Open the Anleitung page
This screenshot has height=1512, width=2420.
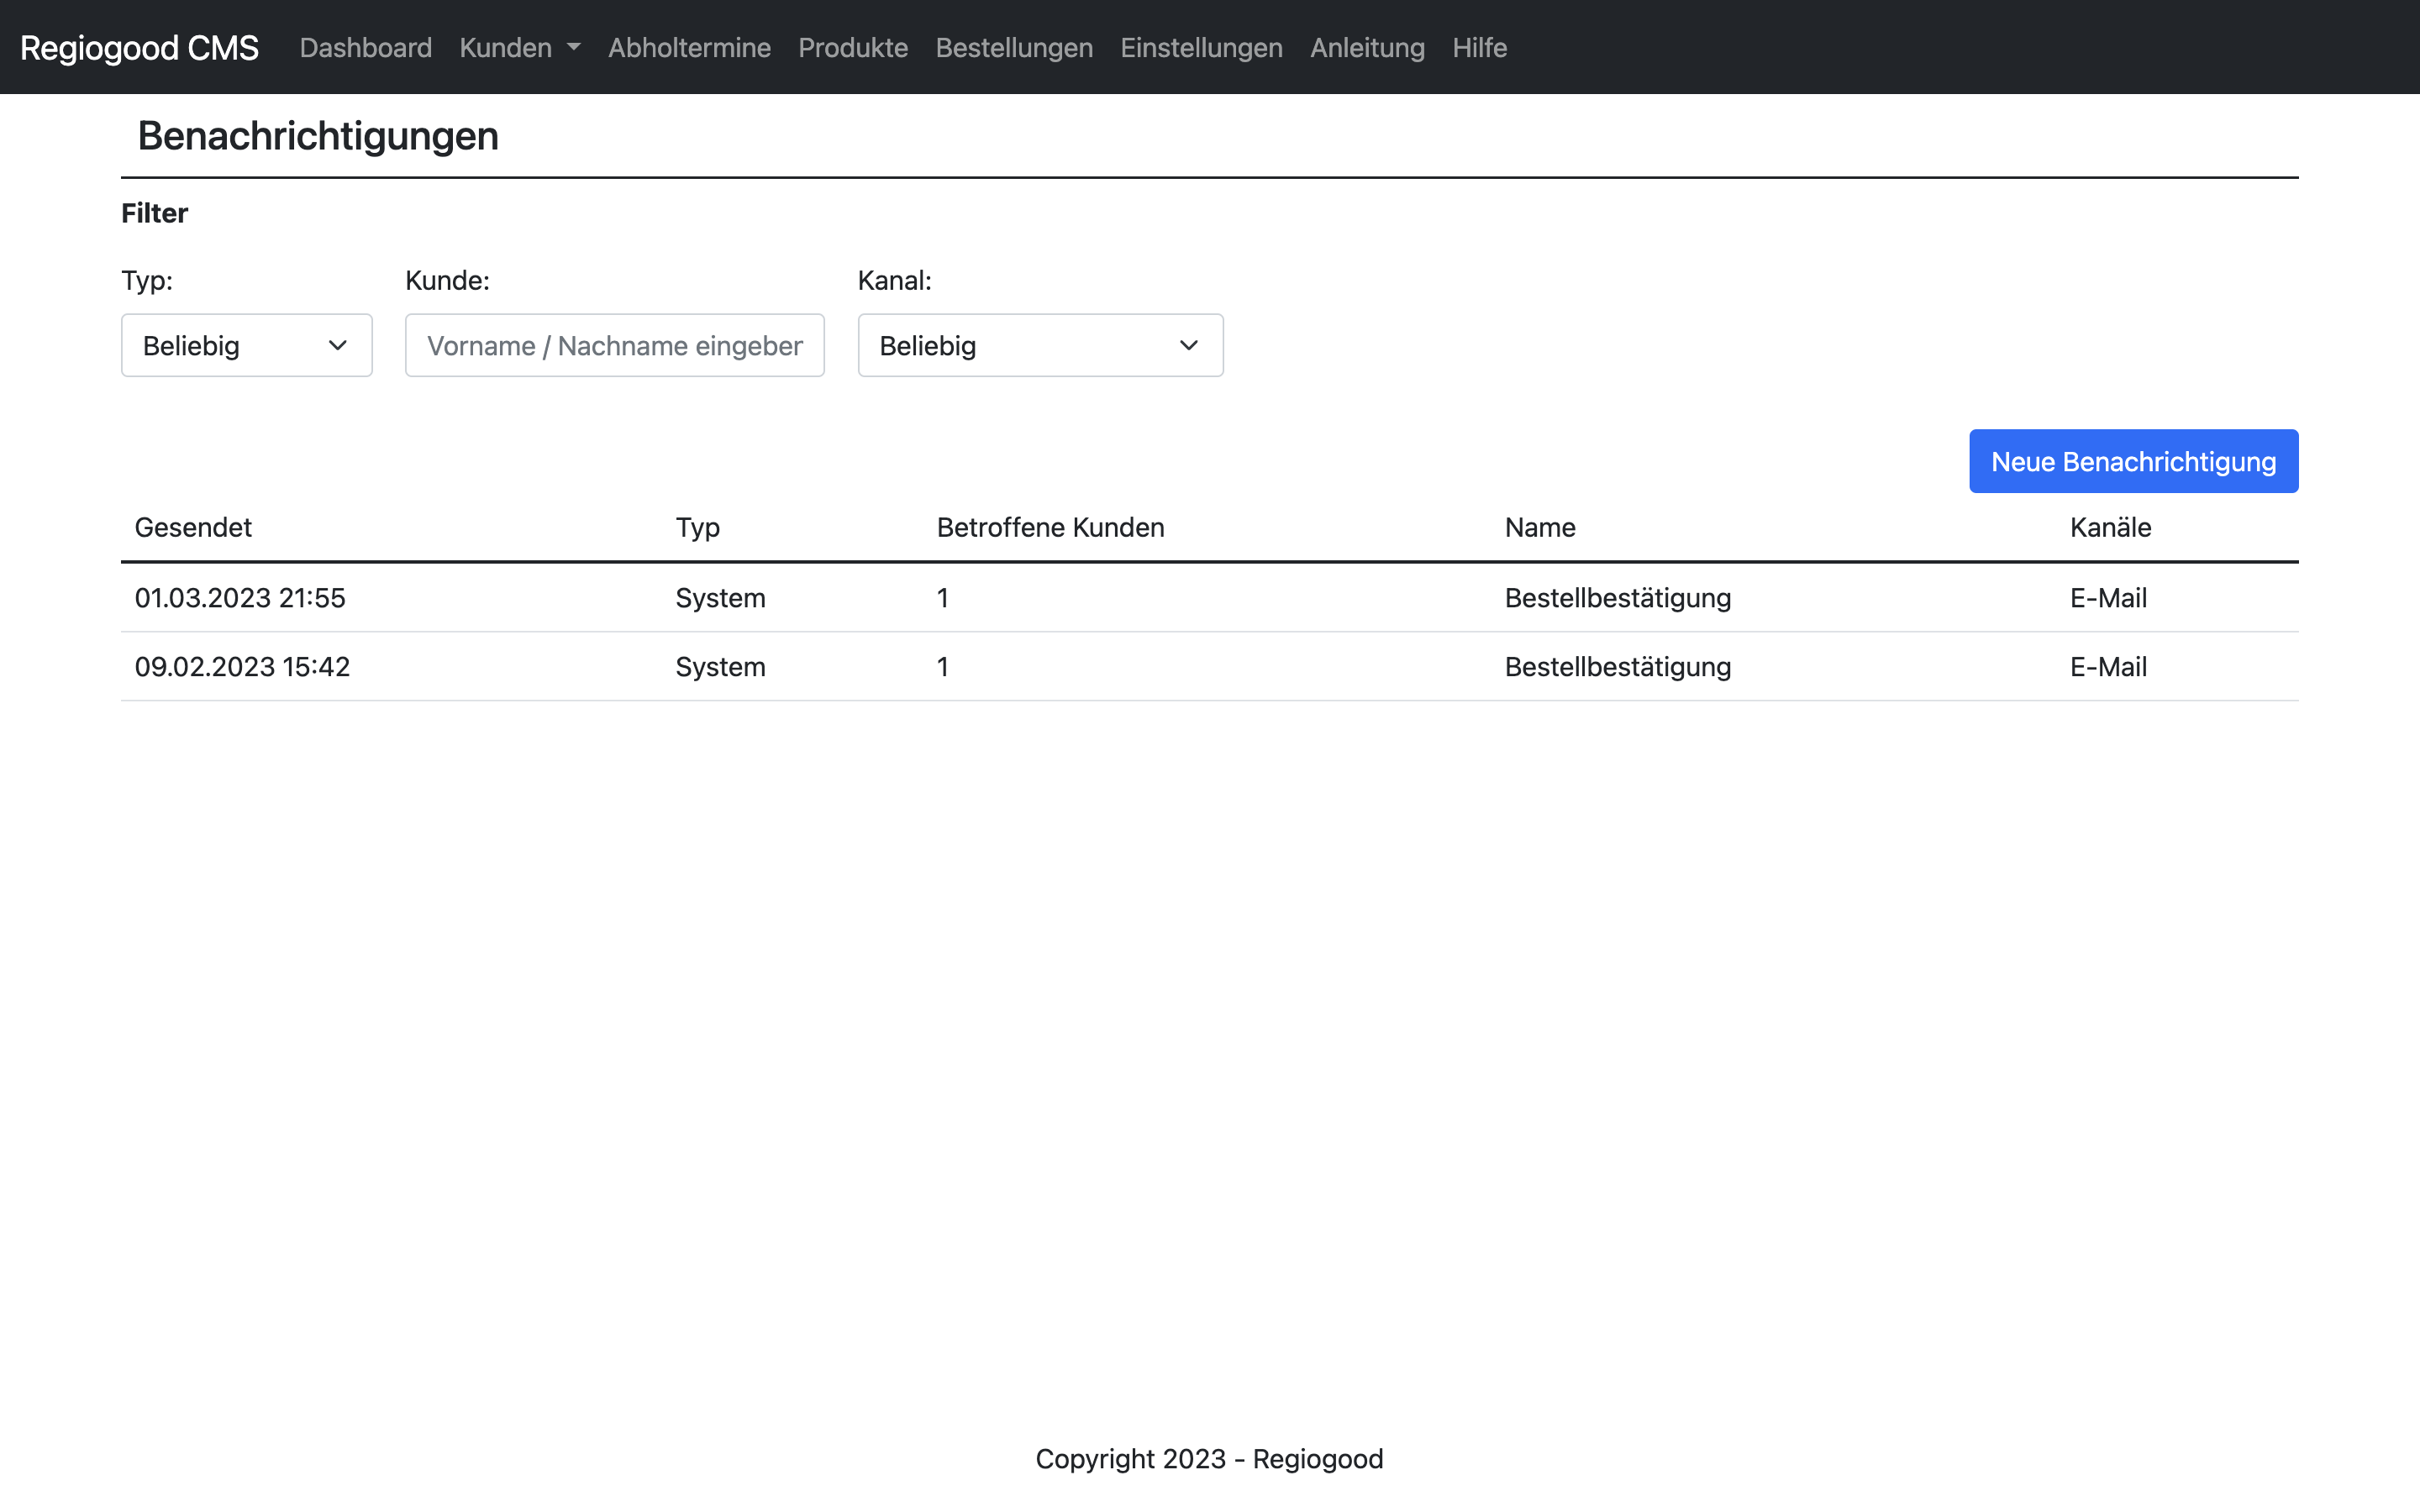[x=1366, y=47]
